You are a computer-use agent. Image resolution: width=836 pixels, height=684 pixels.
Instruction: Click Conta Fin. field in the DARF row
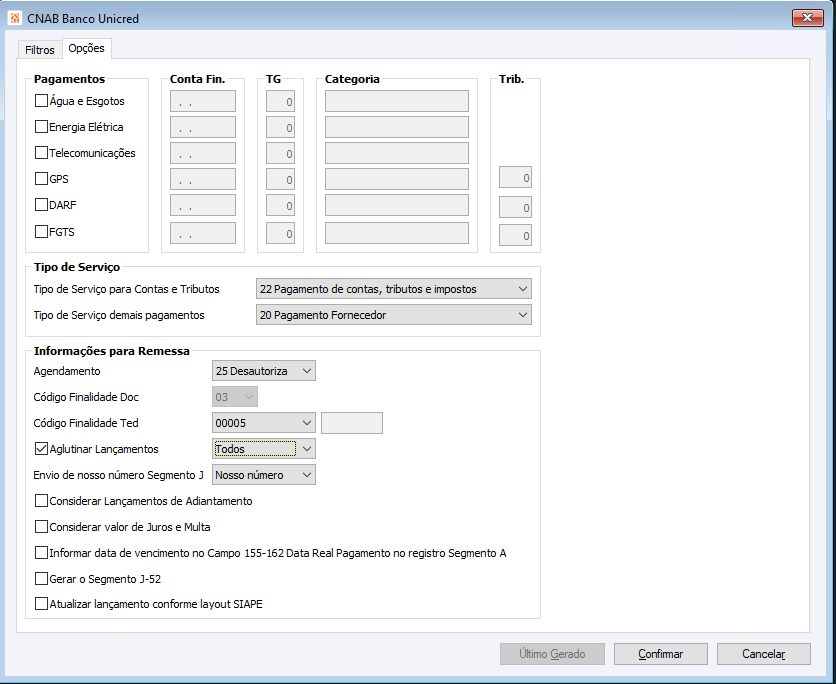[x=203, y=205]
